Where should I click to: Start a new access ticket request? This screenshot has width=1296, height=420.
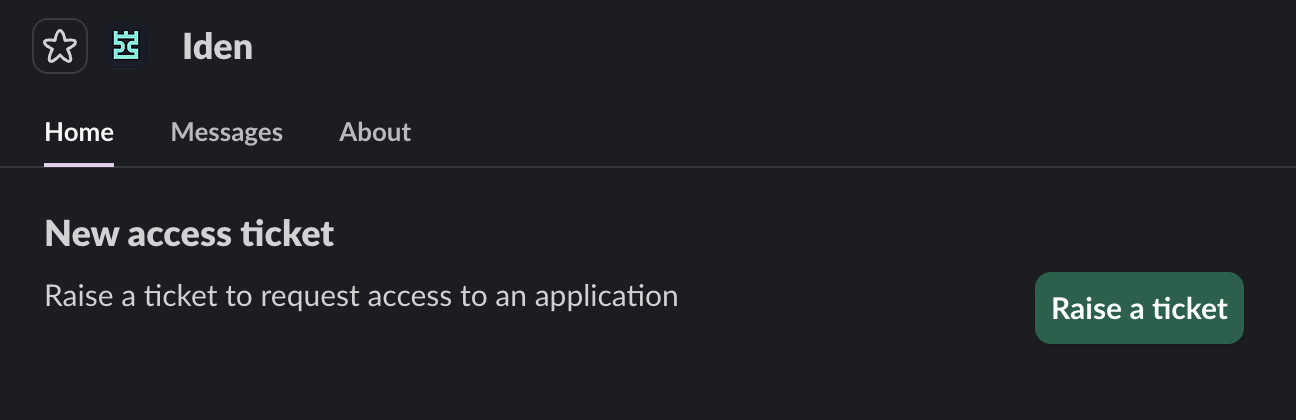(1139, 308)
